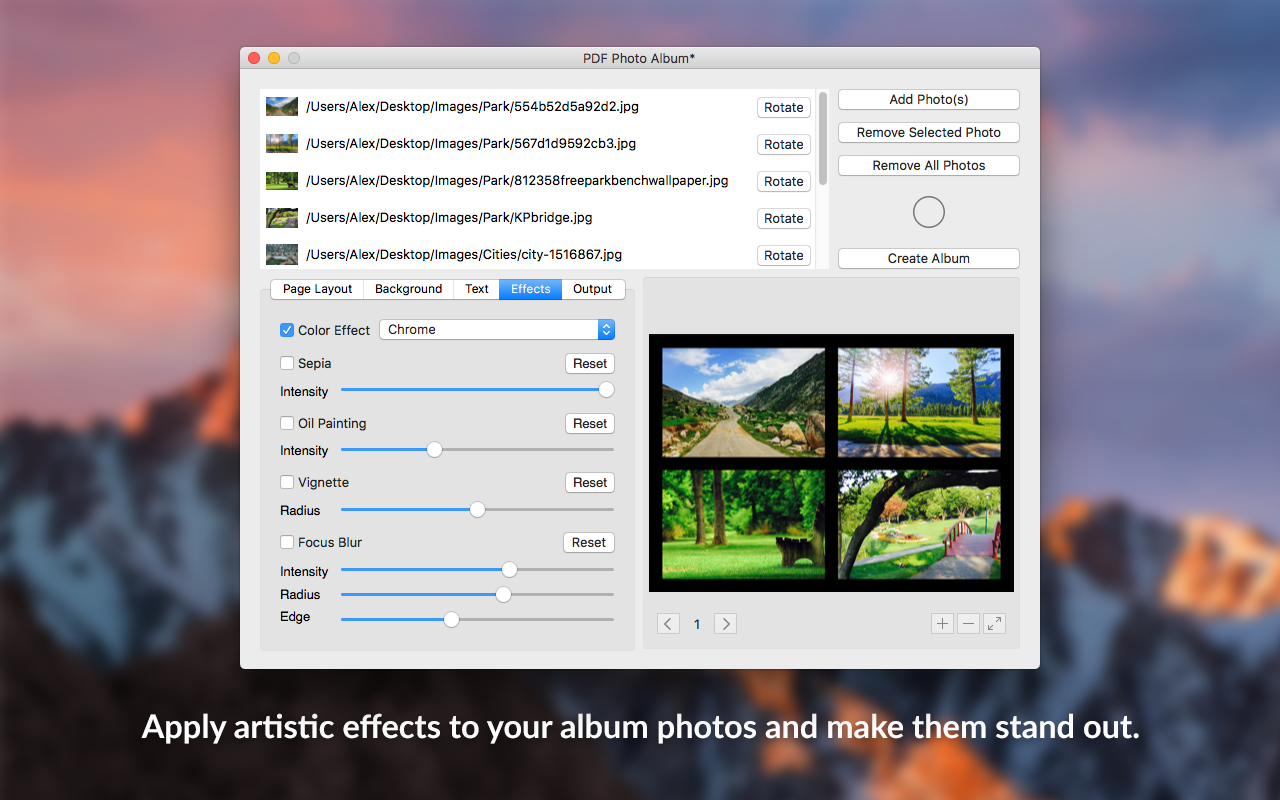
Task: Go to next album page arrow
Action: click(x=726, y=624)
